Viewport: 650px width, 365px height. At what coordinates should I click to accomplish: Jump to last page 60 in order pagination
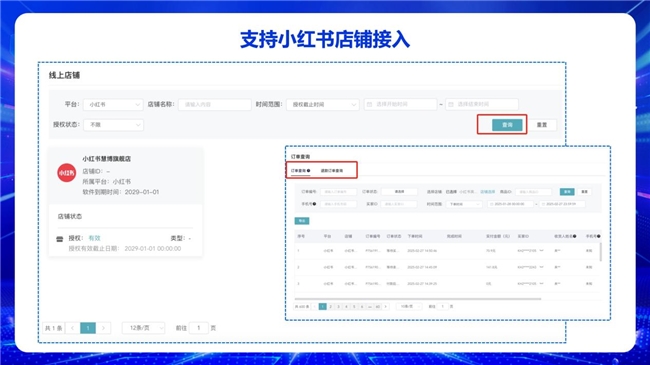coord(378,307)
